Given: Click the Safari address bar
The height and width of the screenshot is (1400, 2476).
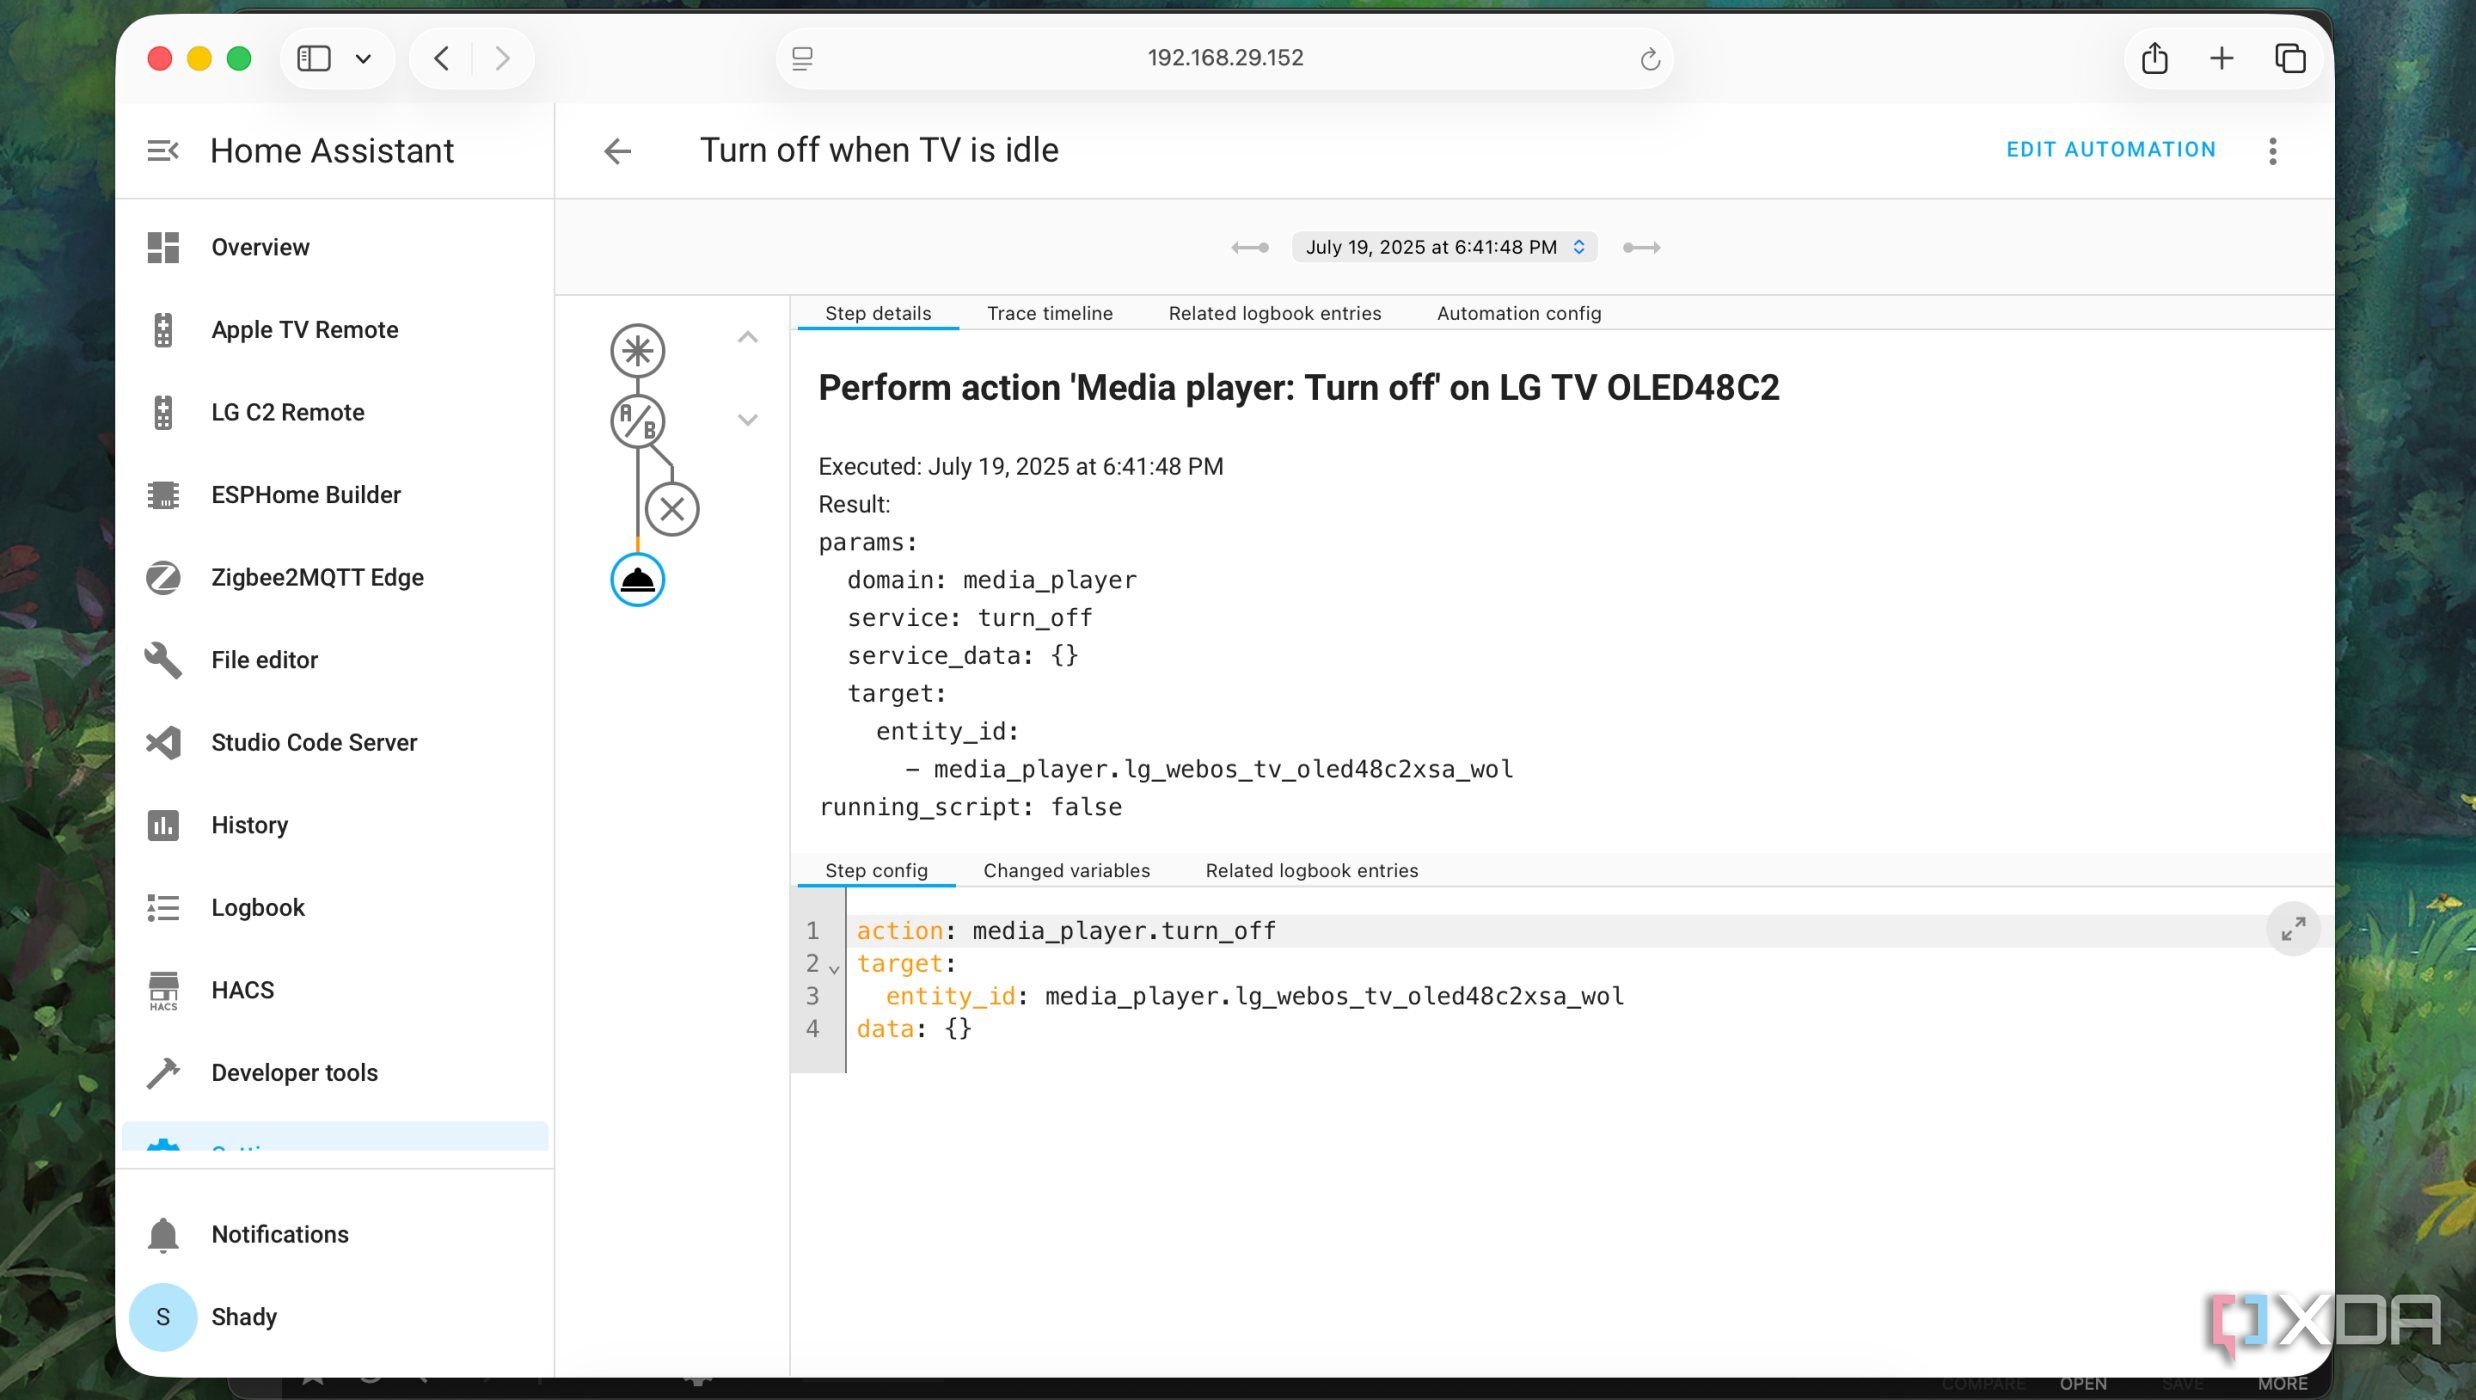Looking at the screenshot, I should point(1225,59).
